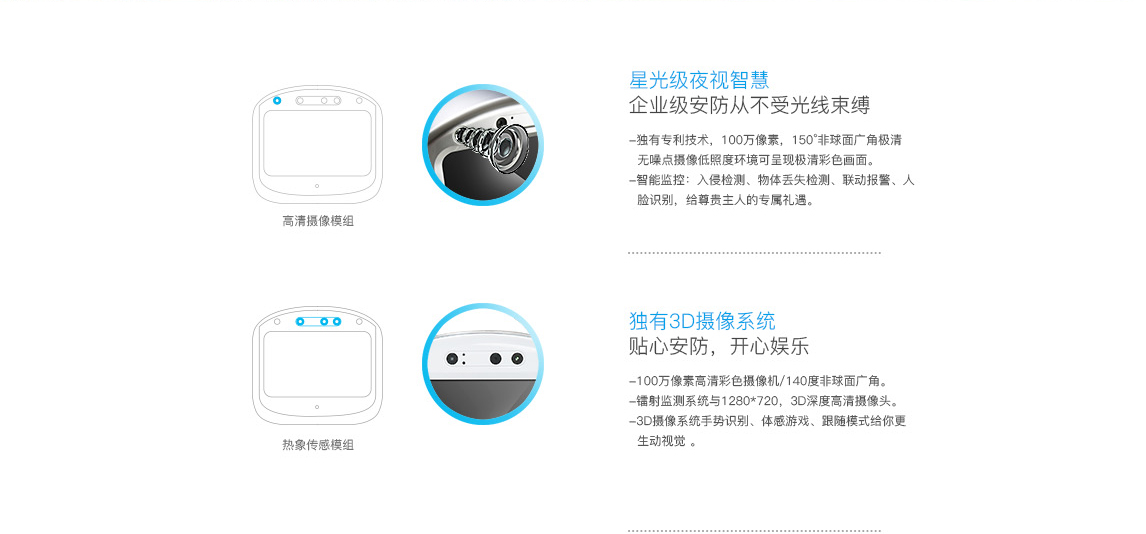Image resolution: width=1146 pixels, height=534 pixels.
Task: Click the blue highlighted sensor bar on lower device diagram
Action: click(x=319, y=321)
